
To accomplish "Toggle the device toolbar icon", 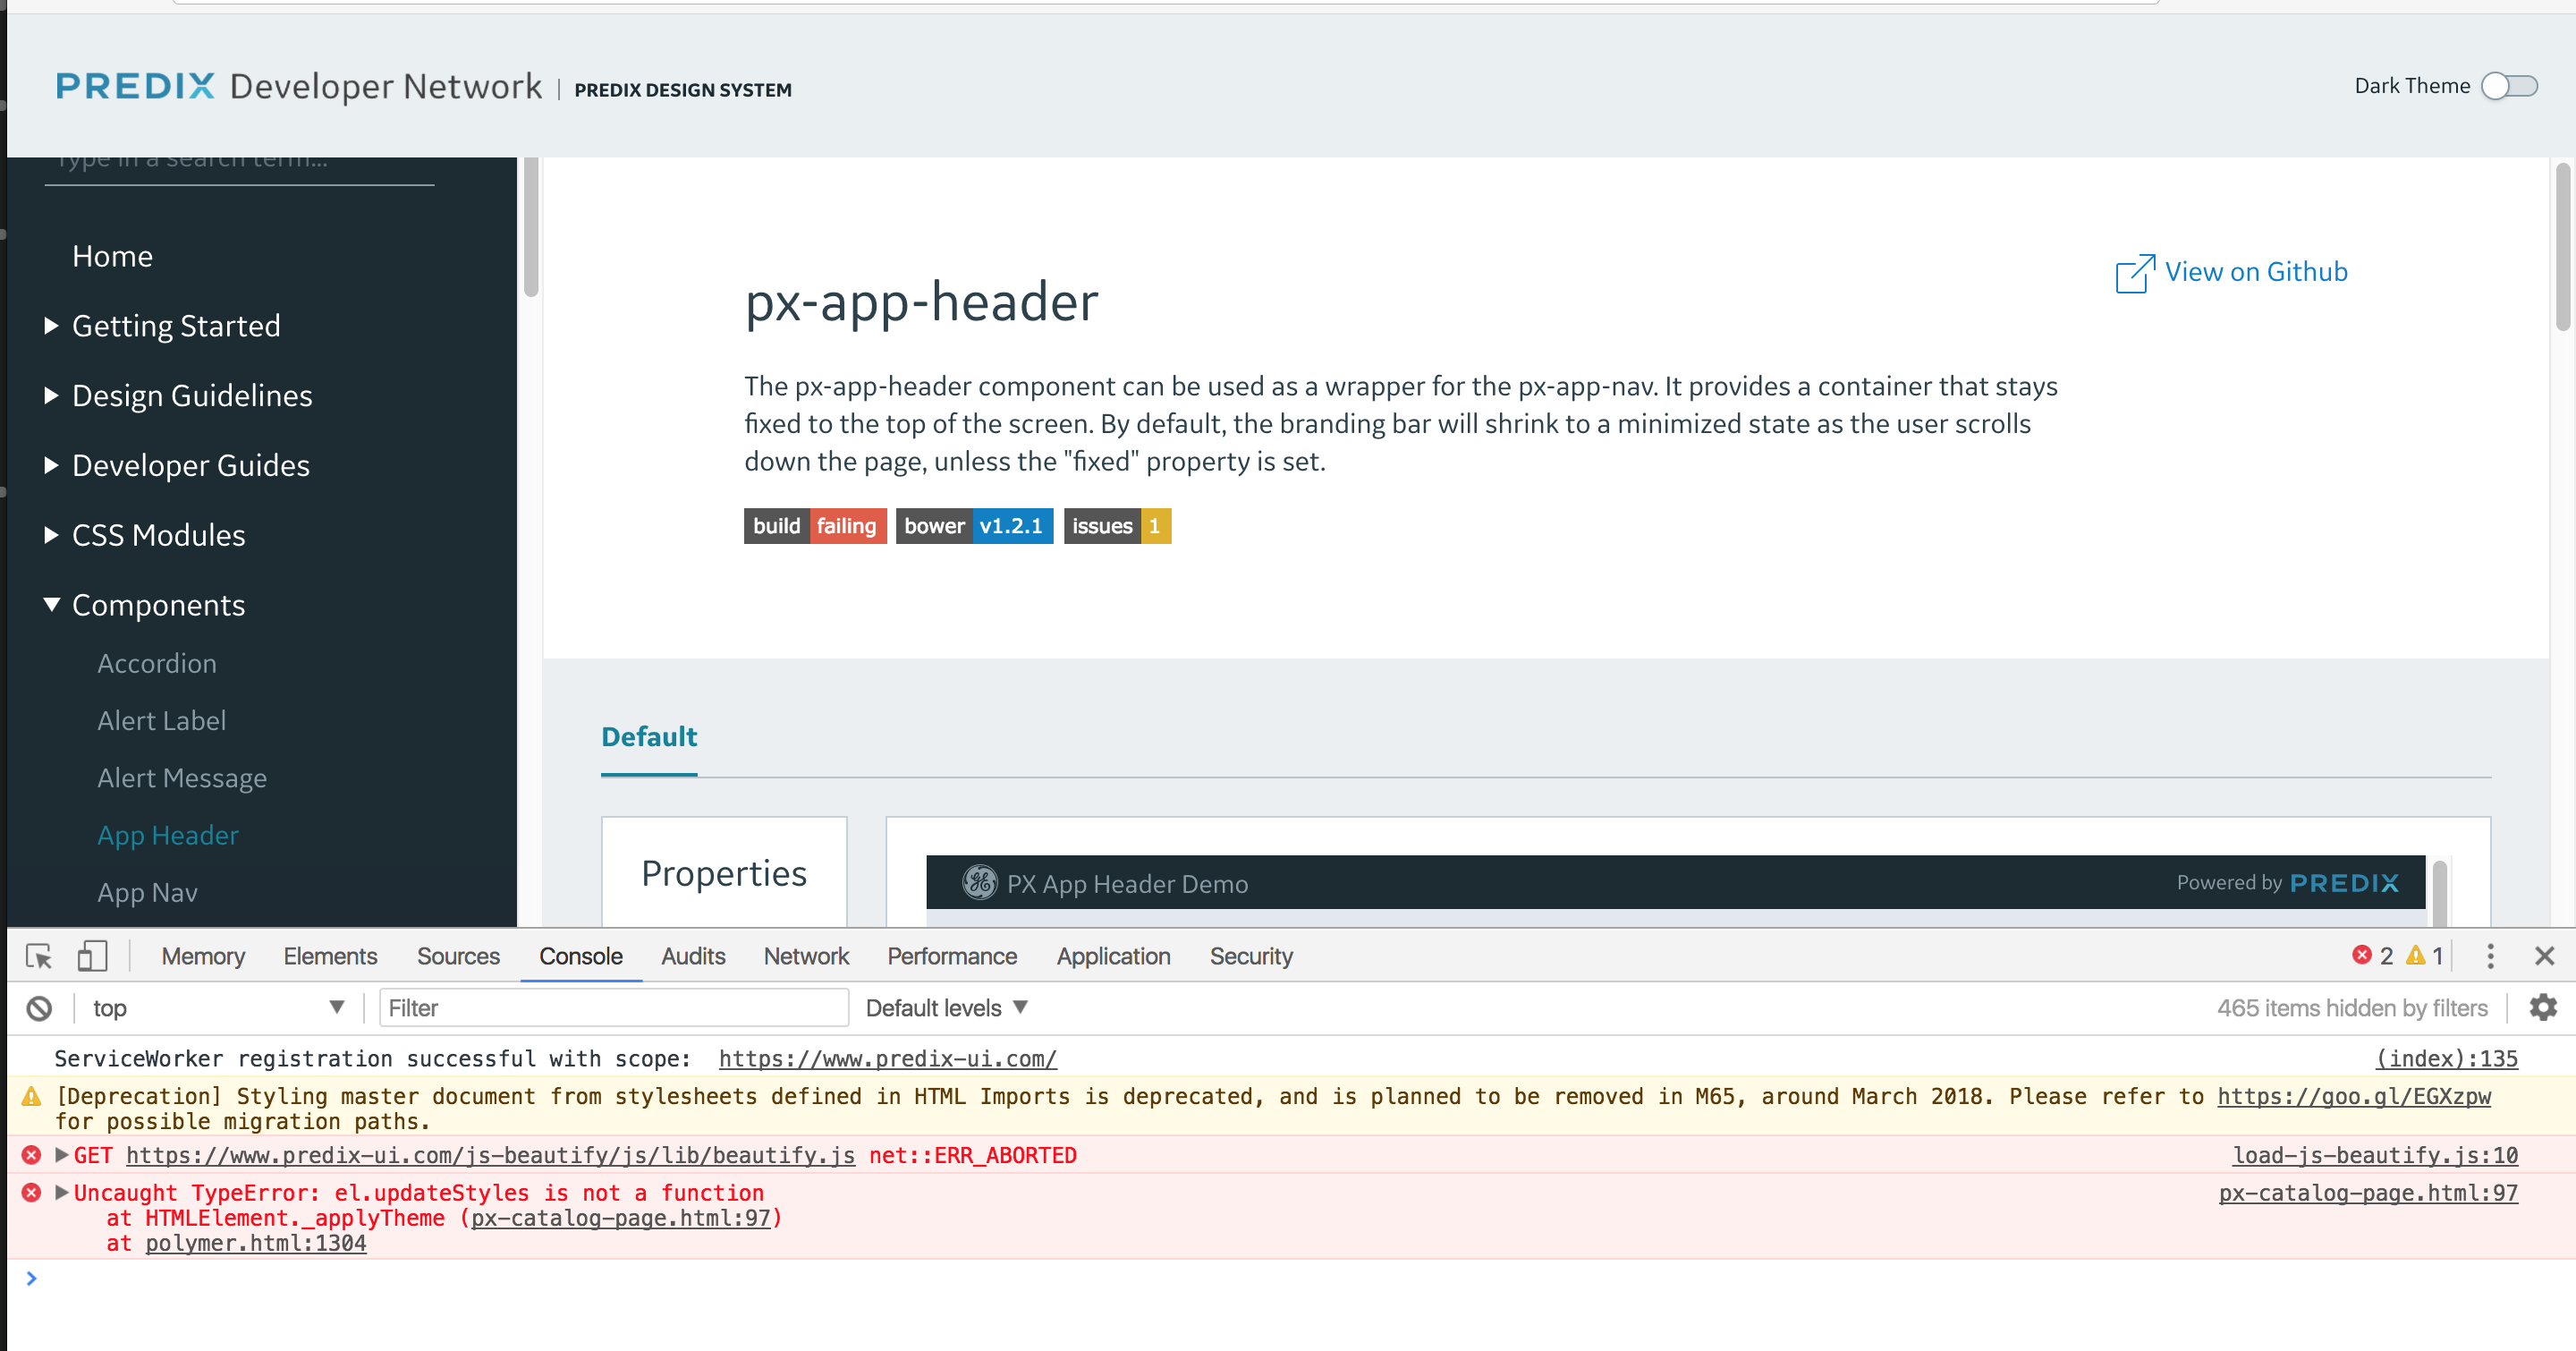I will 92,956.
